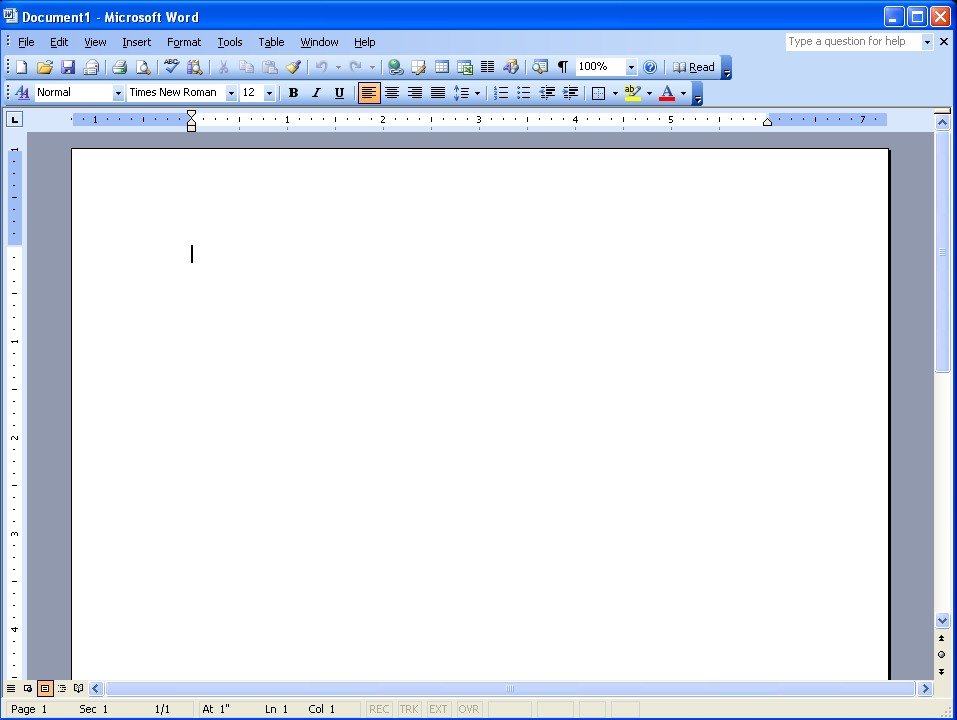Expand the font size 12 dropdown

pos(269,93)
